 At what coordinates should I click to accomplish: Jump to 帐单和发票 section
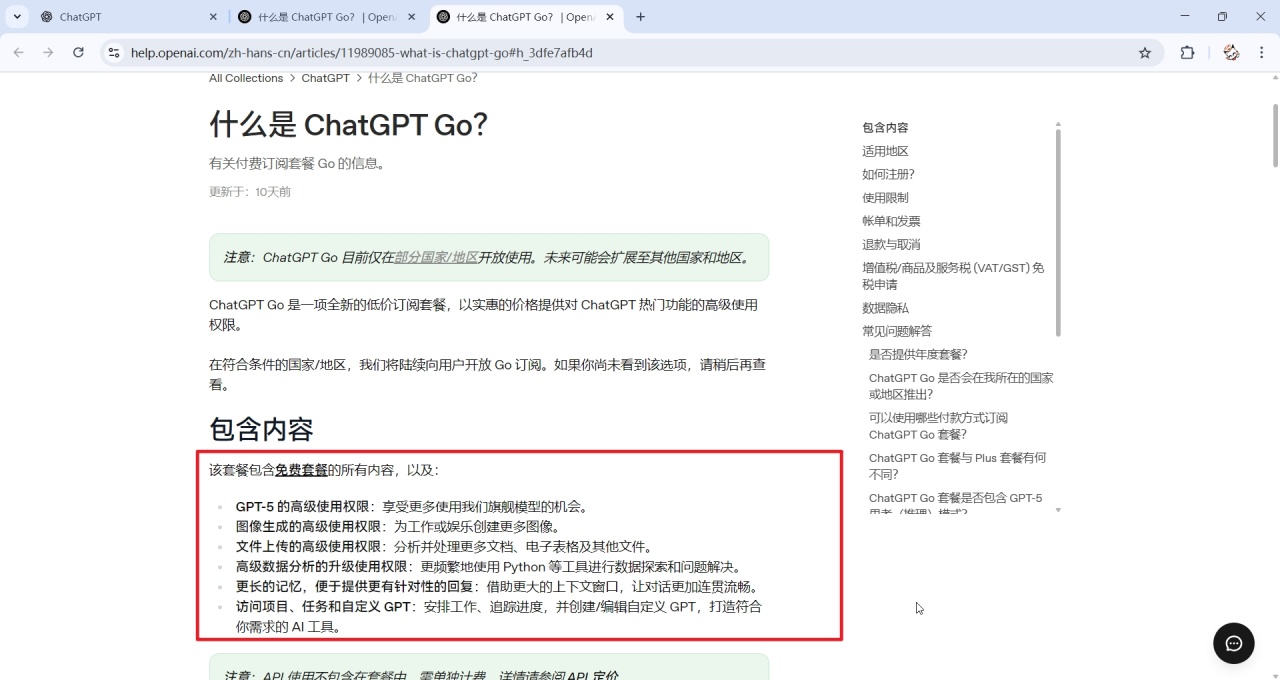[x=891, y=221]
